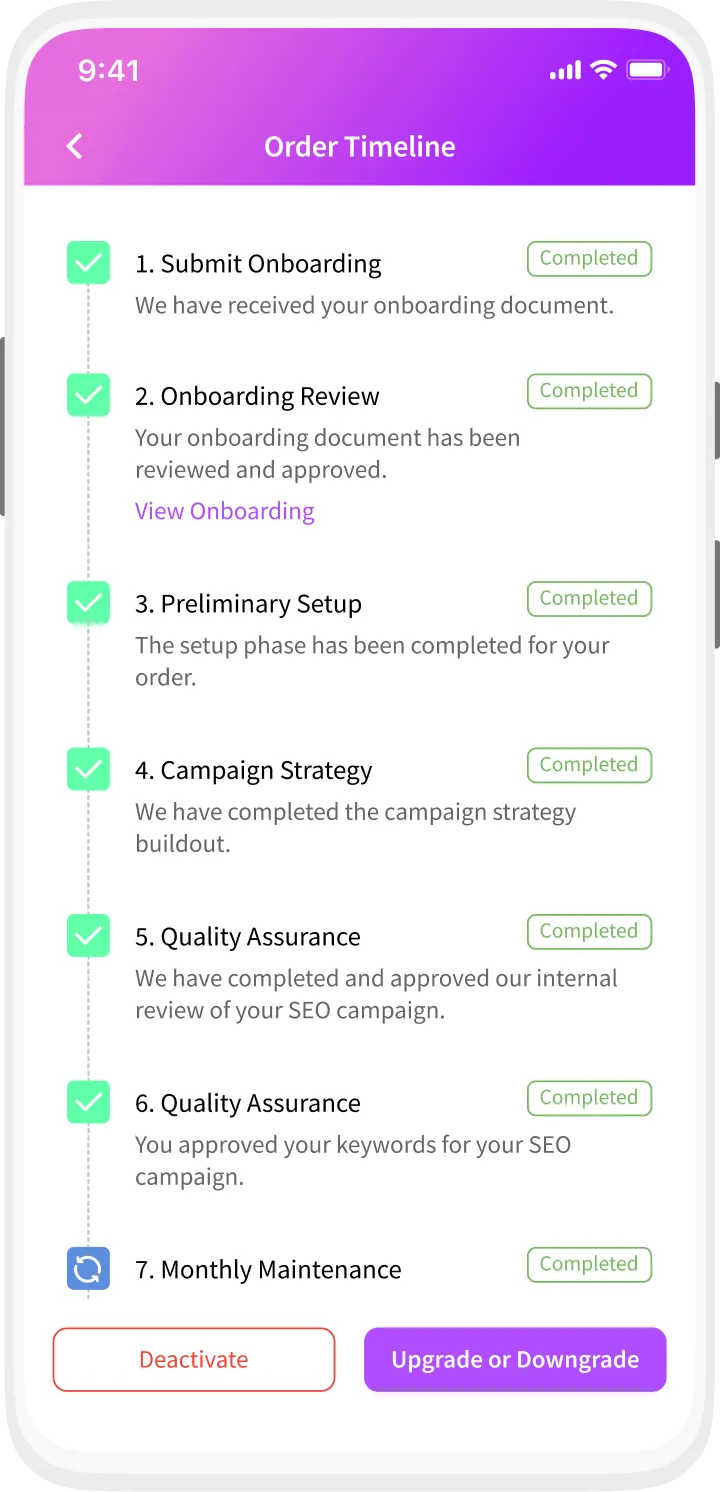Tap the Completed badge beside Preliminary Setup
The image size is (721, 1492).
589,599
